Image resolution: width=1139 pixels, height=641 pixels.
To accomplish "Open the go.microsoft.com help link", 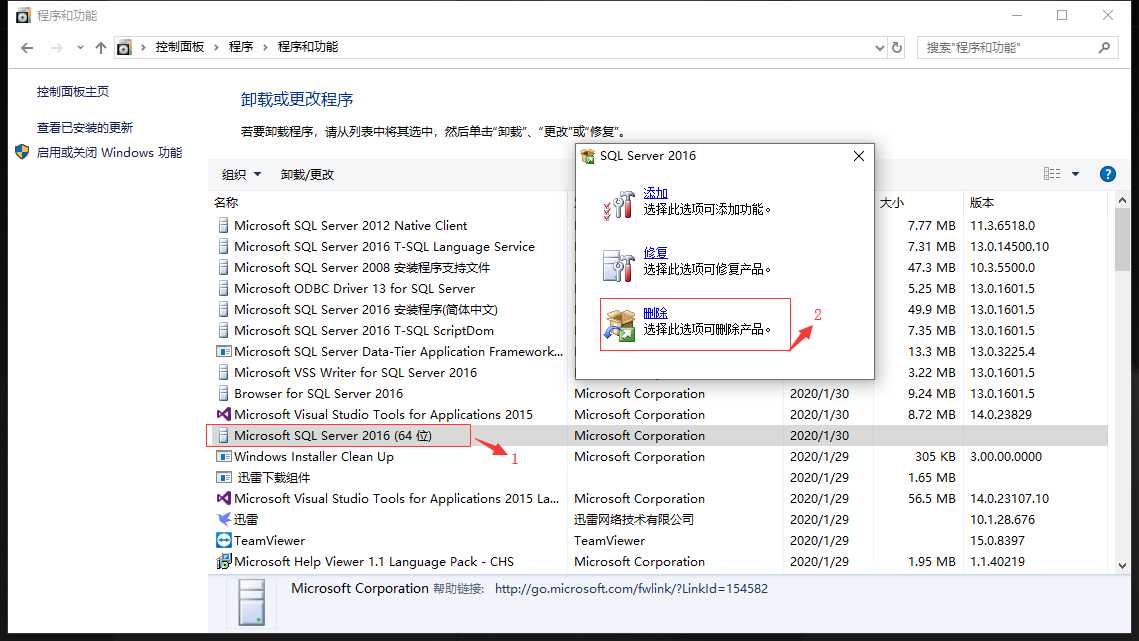I will click(631, 589).
